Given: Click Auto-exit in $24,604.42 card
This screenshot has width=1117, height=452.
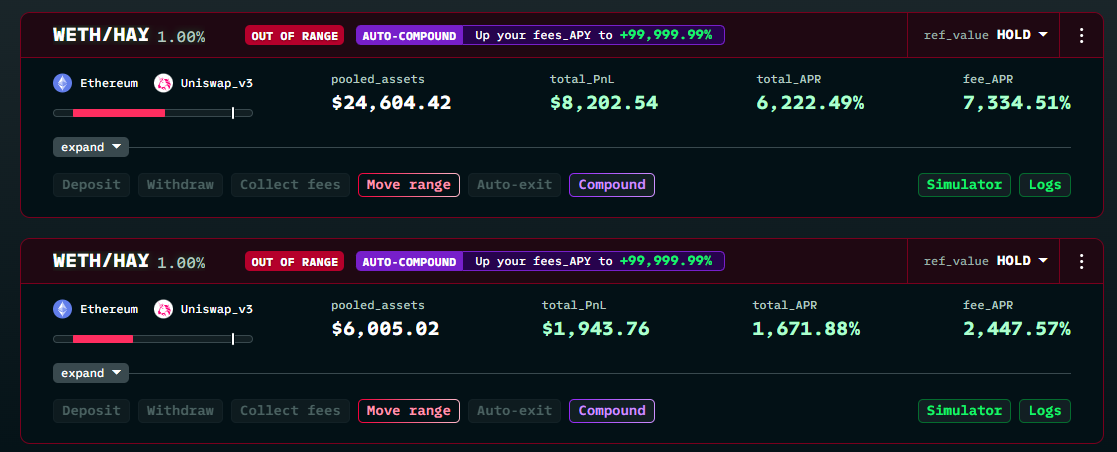Looking at the screenshot, I should pos(514,185).
